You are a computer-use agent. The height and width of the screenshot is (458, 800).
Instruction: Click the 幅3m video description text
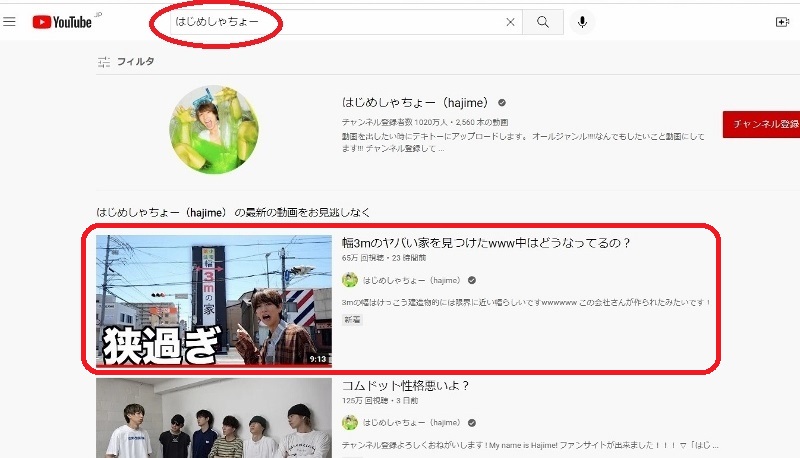(x=526, y=302)
